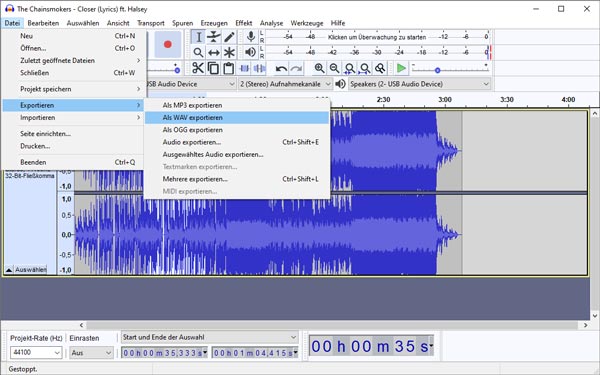Click the vertical scrollbar down arrow
The height and width of the screenshot is (375, 600).
[x=595, y=316]
